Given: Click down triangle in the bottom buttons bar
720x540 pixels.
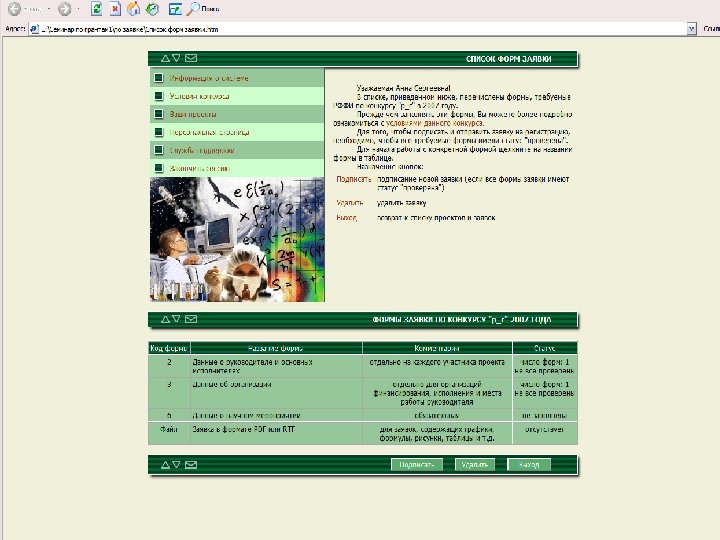Looking at the screenshot, I should click(176, 465).
